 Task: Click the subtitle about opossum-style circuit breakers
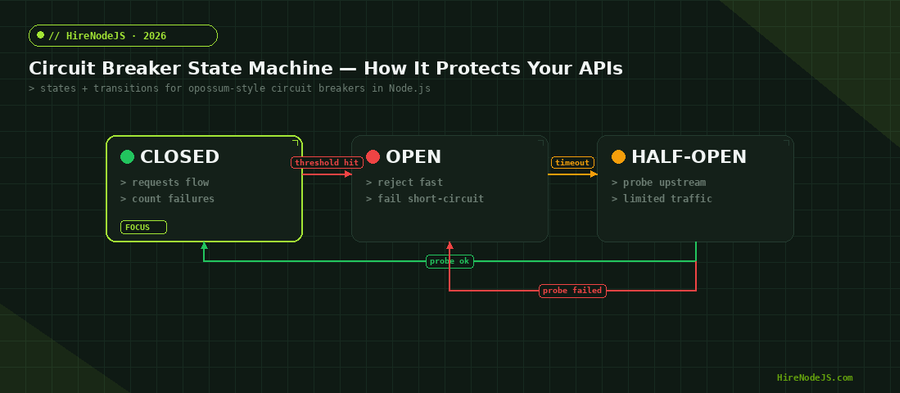pos(230,88)
